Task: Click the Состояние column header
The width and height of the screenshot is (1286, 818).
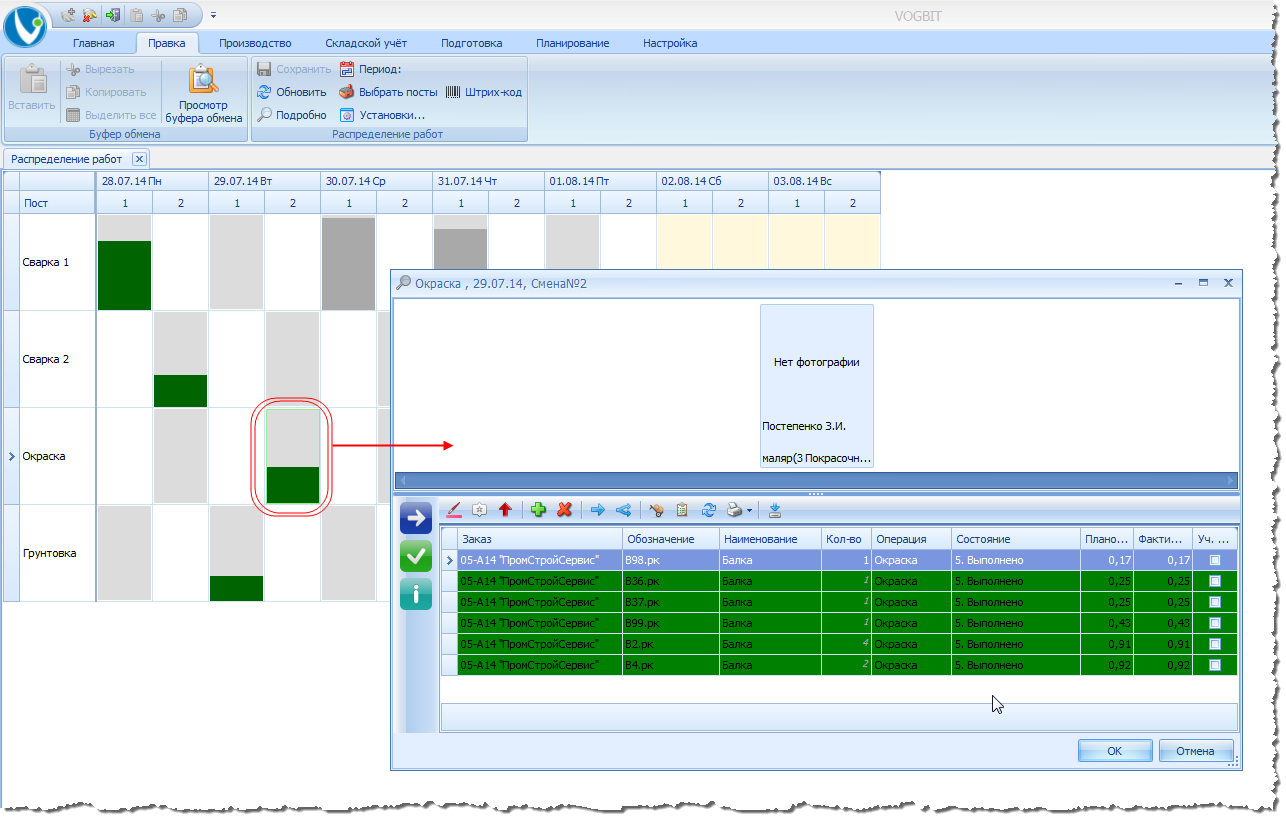Action: click(1016, 539)
